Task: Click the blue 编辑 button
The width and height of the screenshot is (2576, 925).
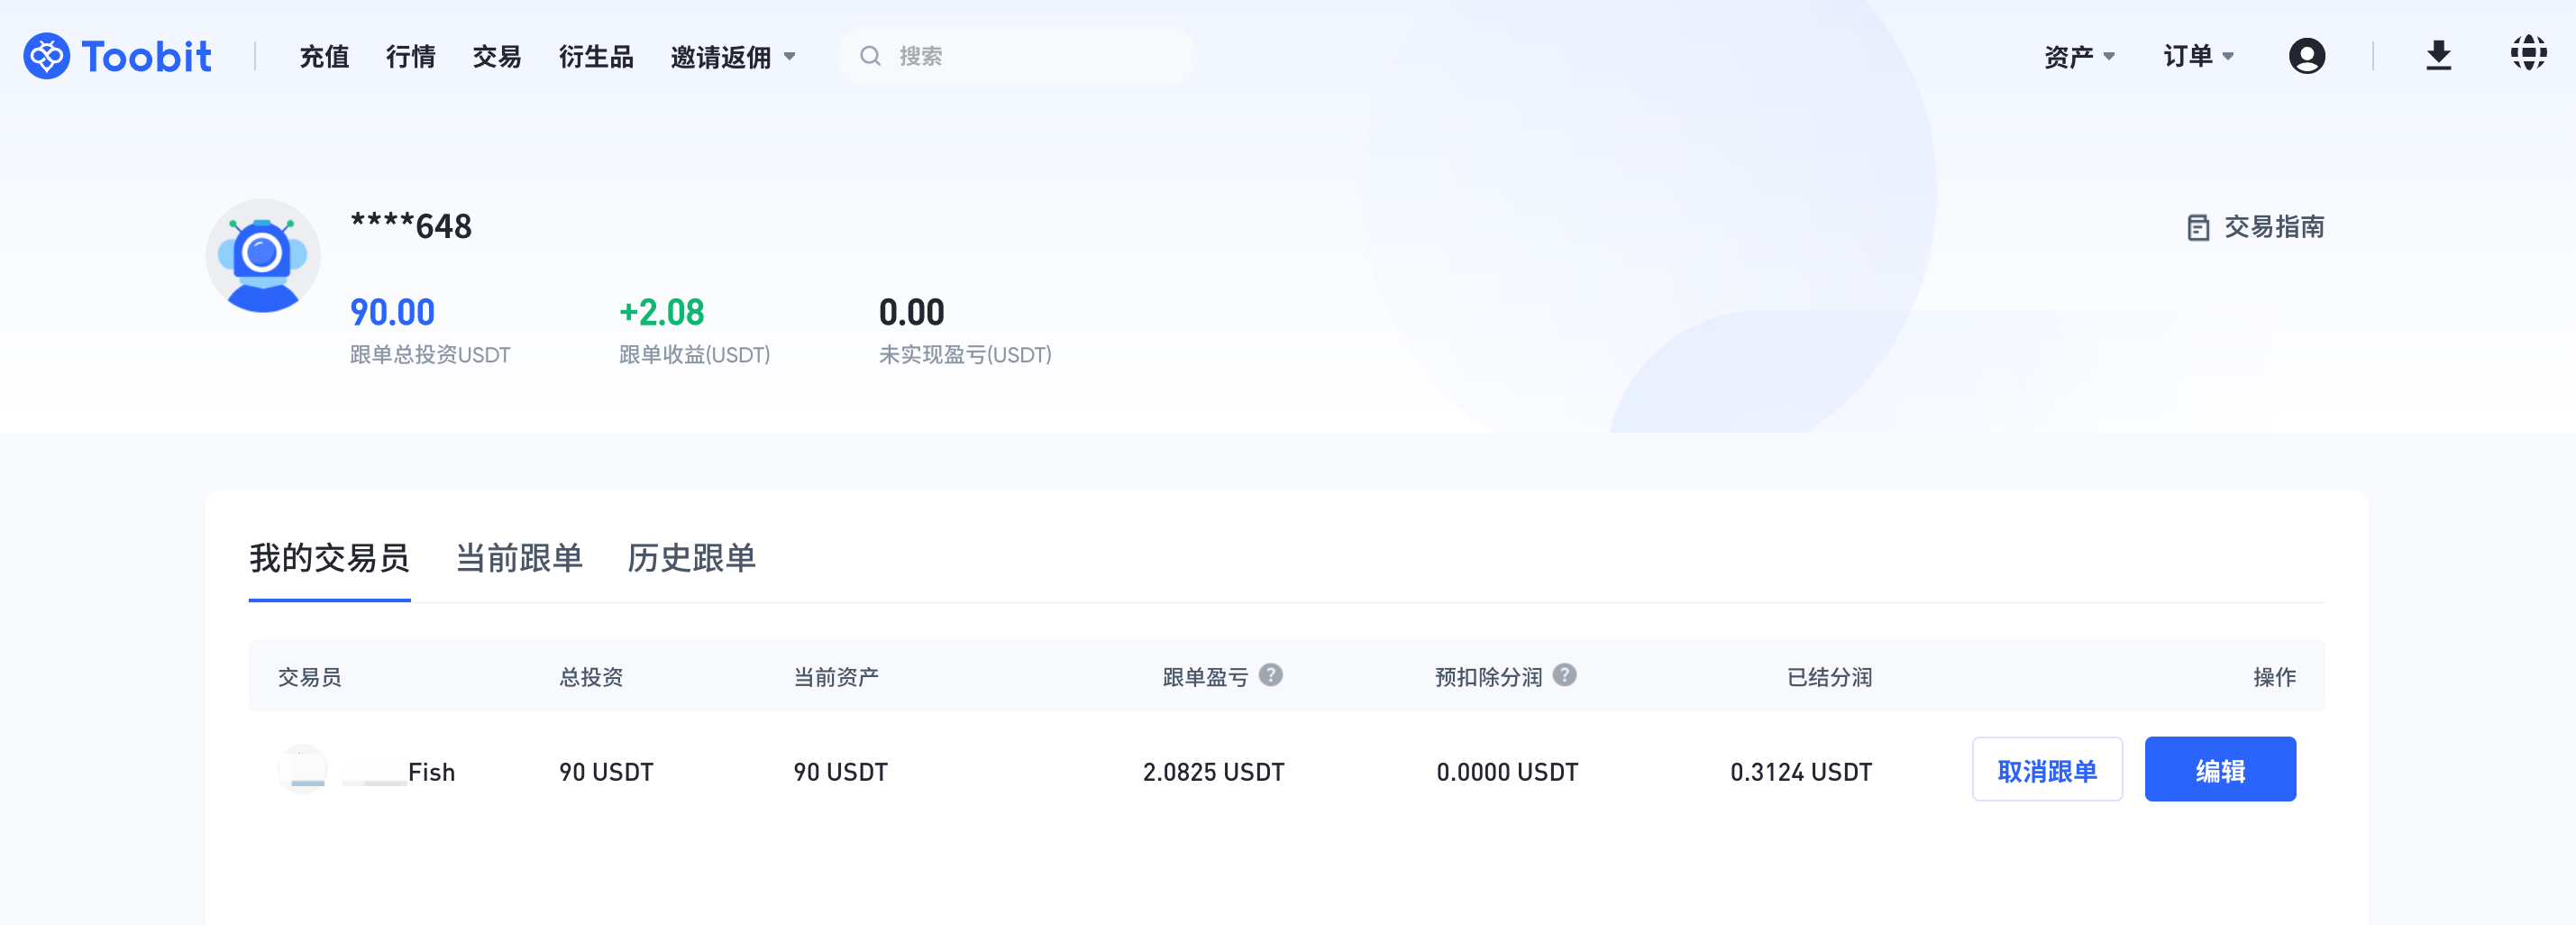Action: (x=2219, y=770)
